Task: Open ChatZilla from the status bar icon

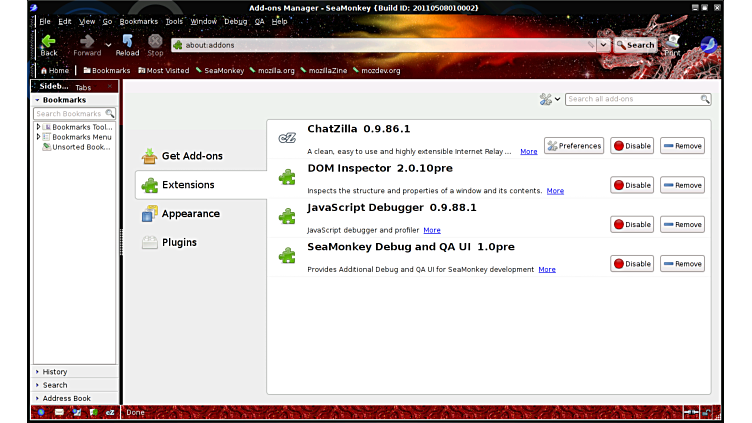Action: [110, 411]
